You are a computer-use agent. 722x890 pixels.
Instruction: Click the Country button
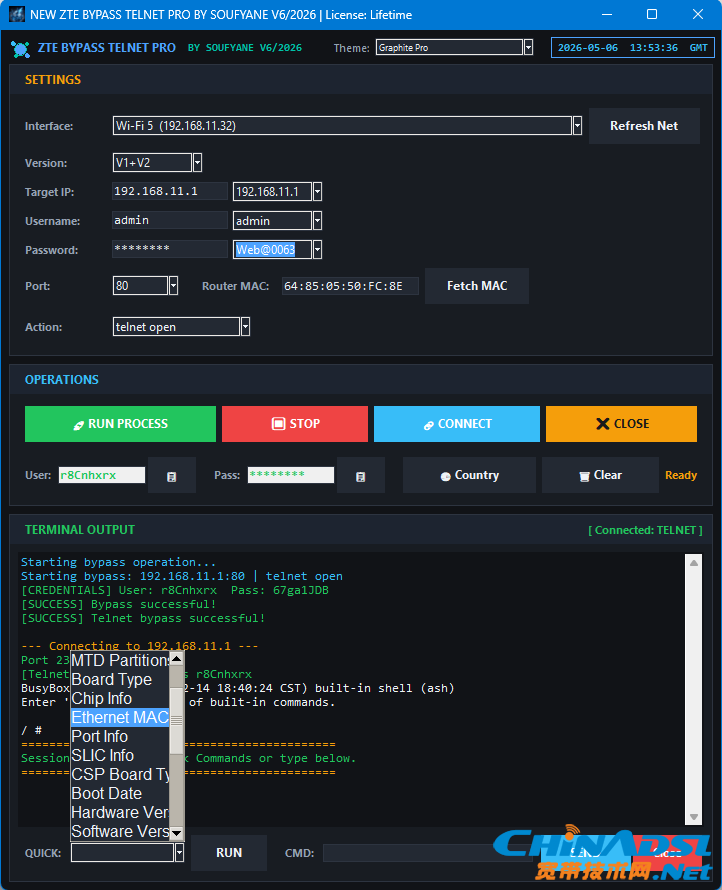coord(469,475)
